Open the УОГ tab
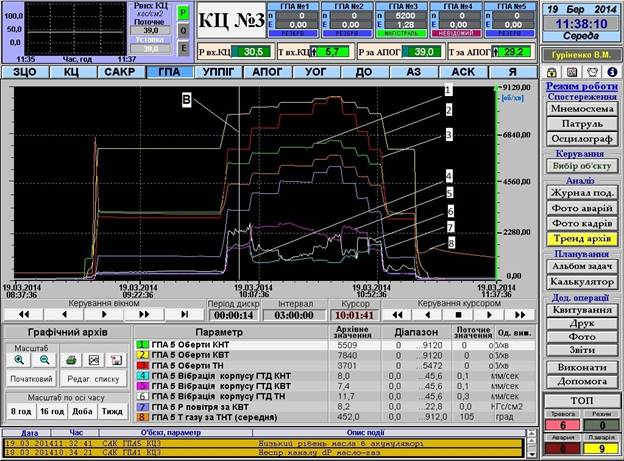The width and height of the screenshot is (624, 461). coord(316,72)
